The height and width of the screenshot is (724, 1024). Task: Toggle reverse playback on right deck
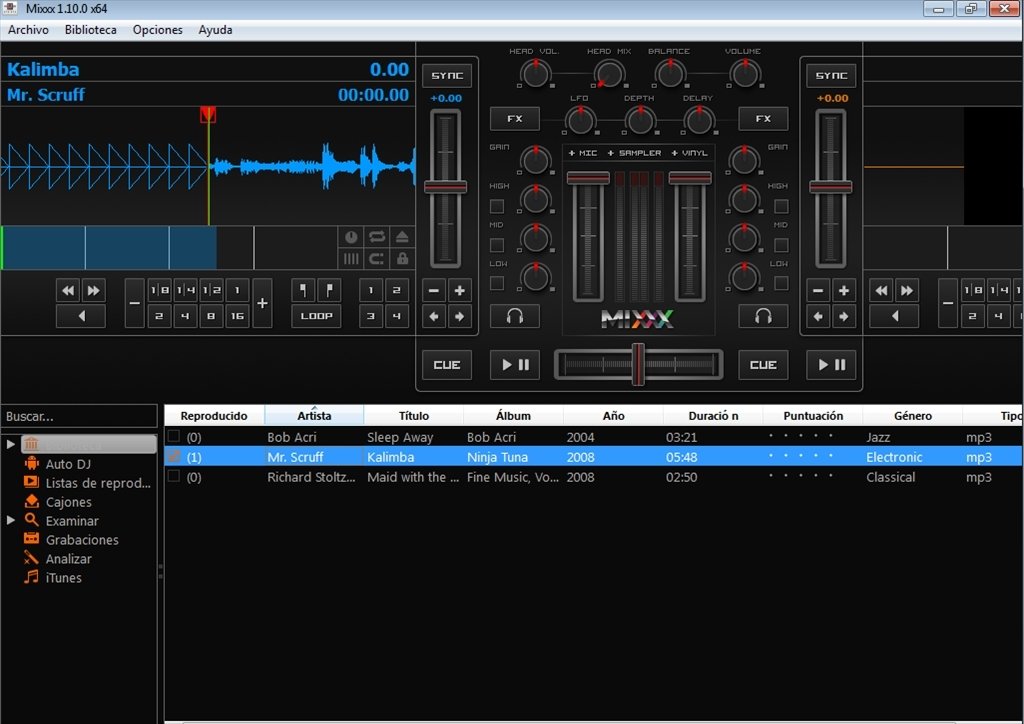pyautogui.click(x=894, y=316)
